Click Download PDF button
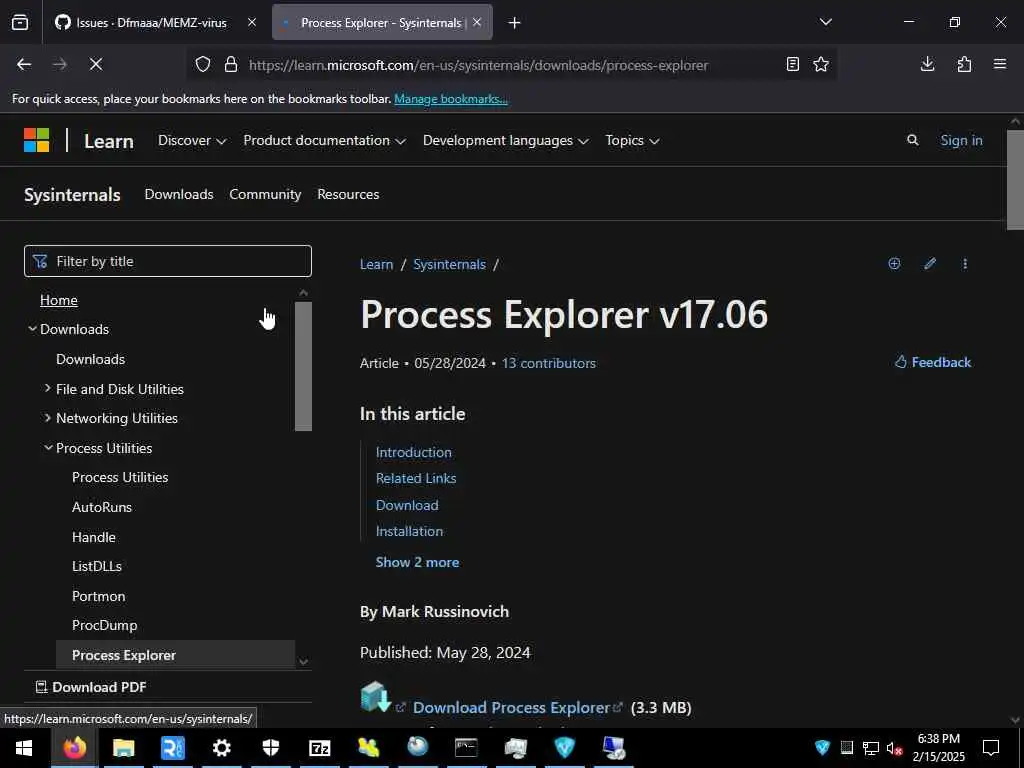The image size is (1024, 768). coord(91,687)
